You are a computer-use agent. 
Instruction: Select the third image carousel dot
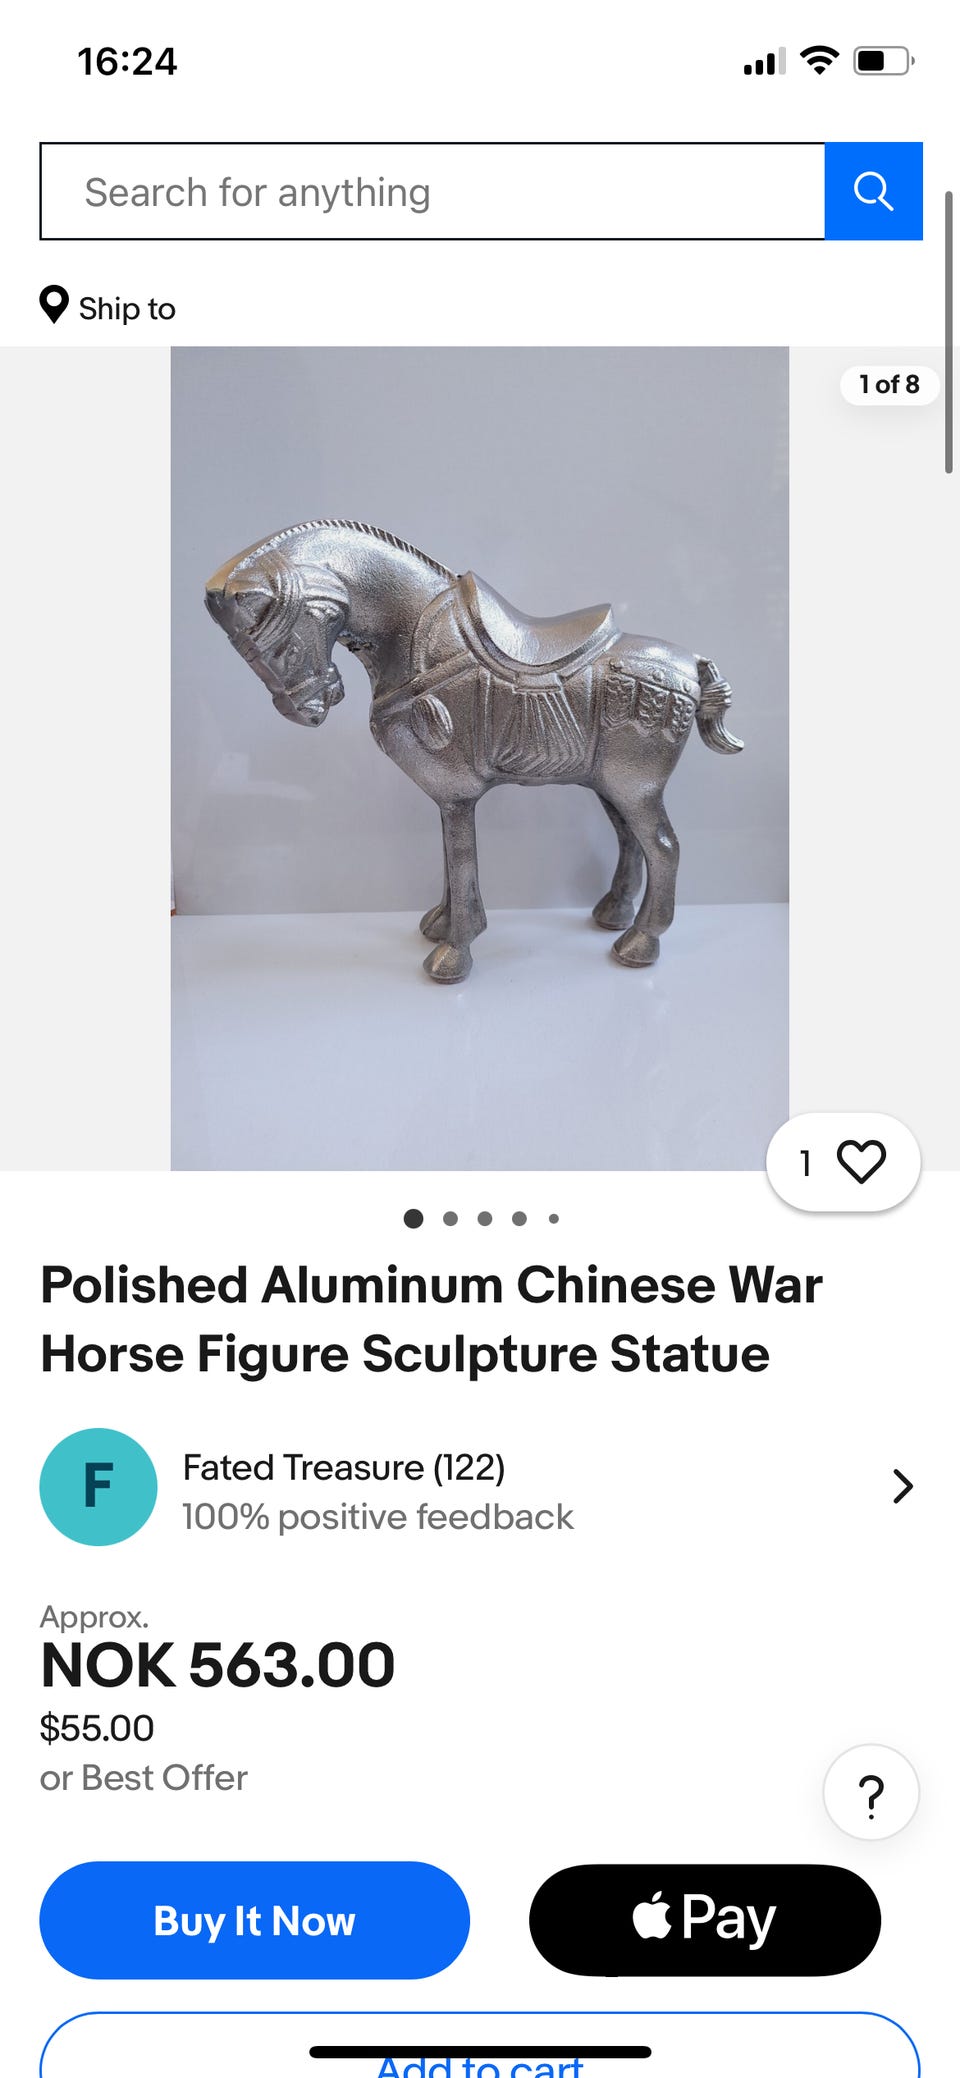point(485,1218)
